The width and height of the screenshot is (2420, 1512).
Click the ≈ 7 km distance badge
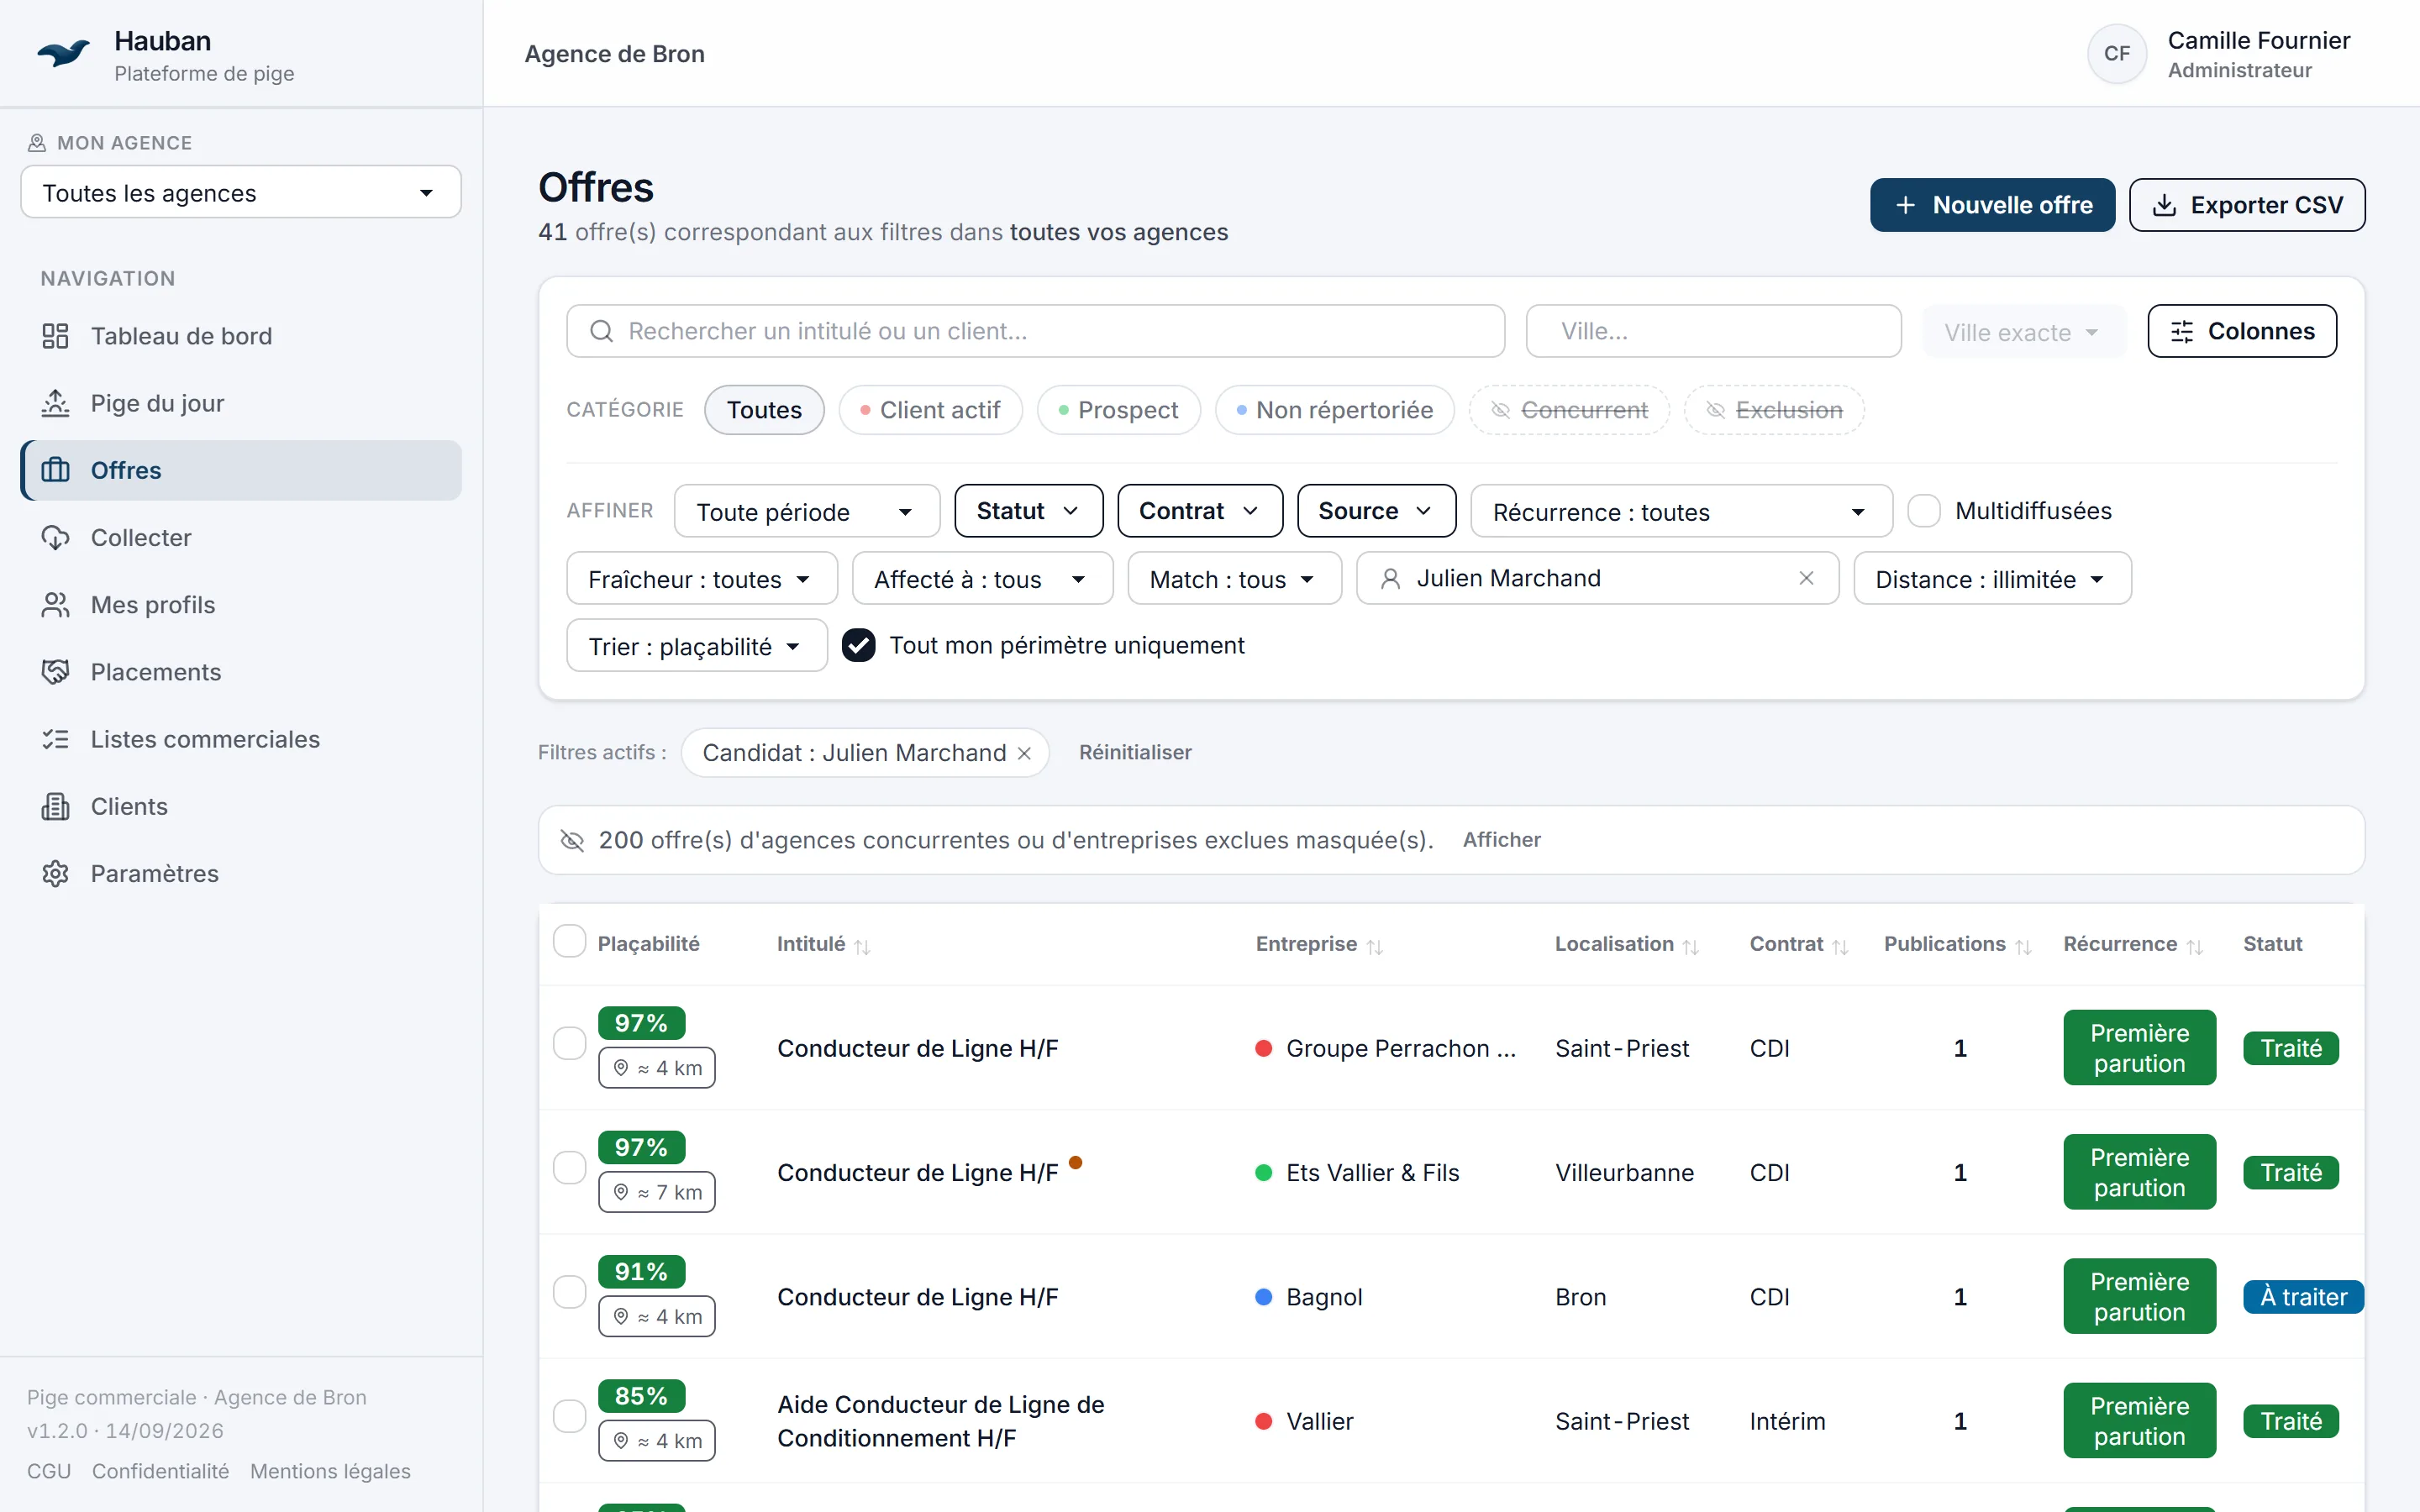657,1192
